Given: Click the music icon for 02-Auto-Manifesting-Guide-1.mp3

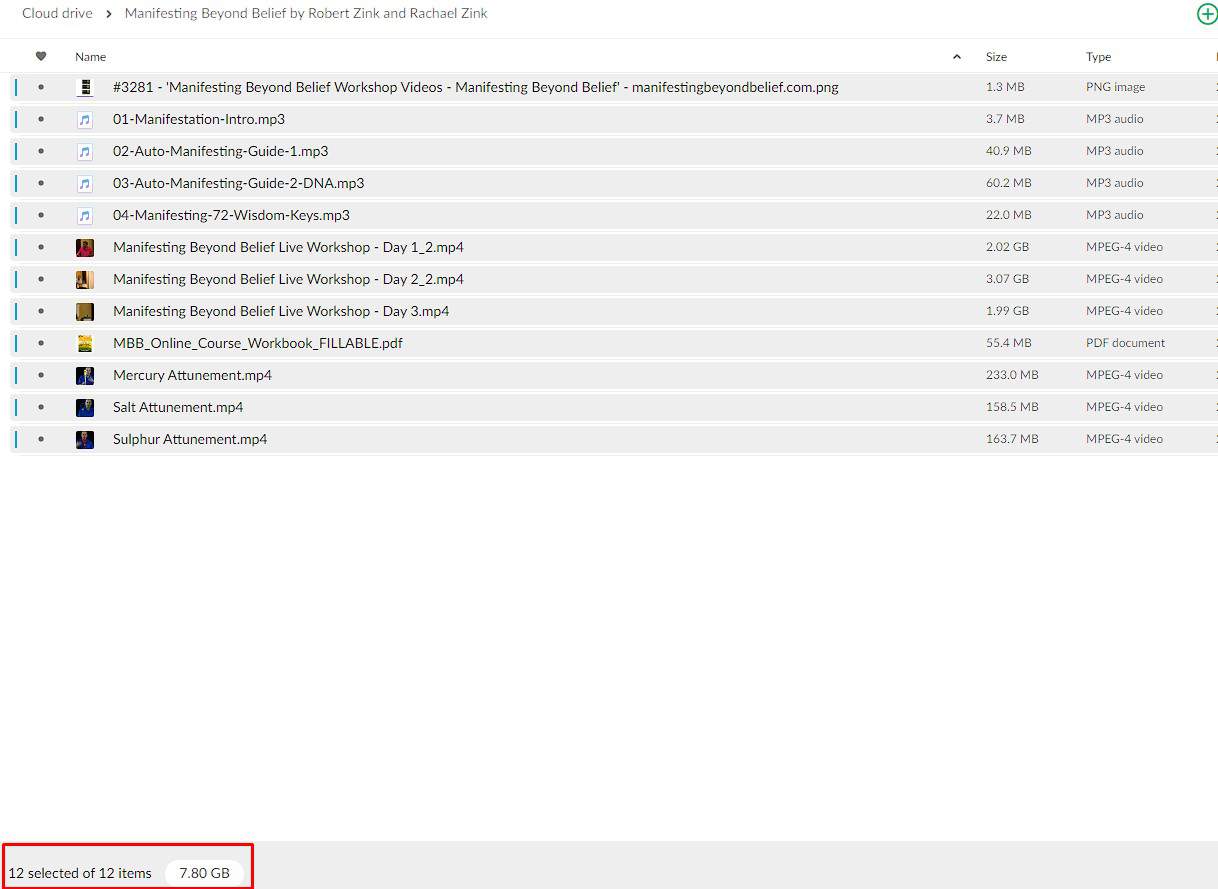Looking at the screenshot, I should point(85,151).
